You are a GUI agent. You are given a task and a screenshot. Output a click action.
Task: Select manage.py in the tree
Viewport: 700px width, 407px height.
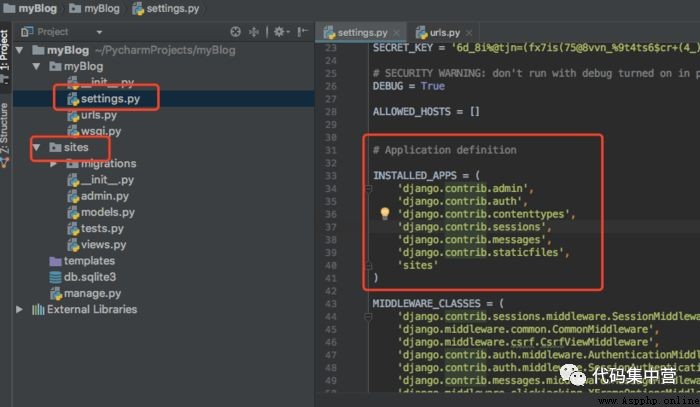click(85, 293)
